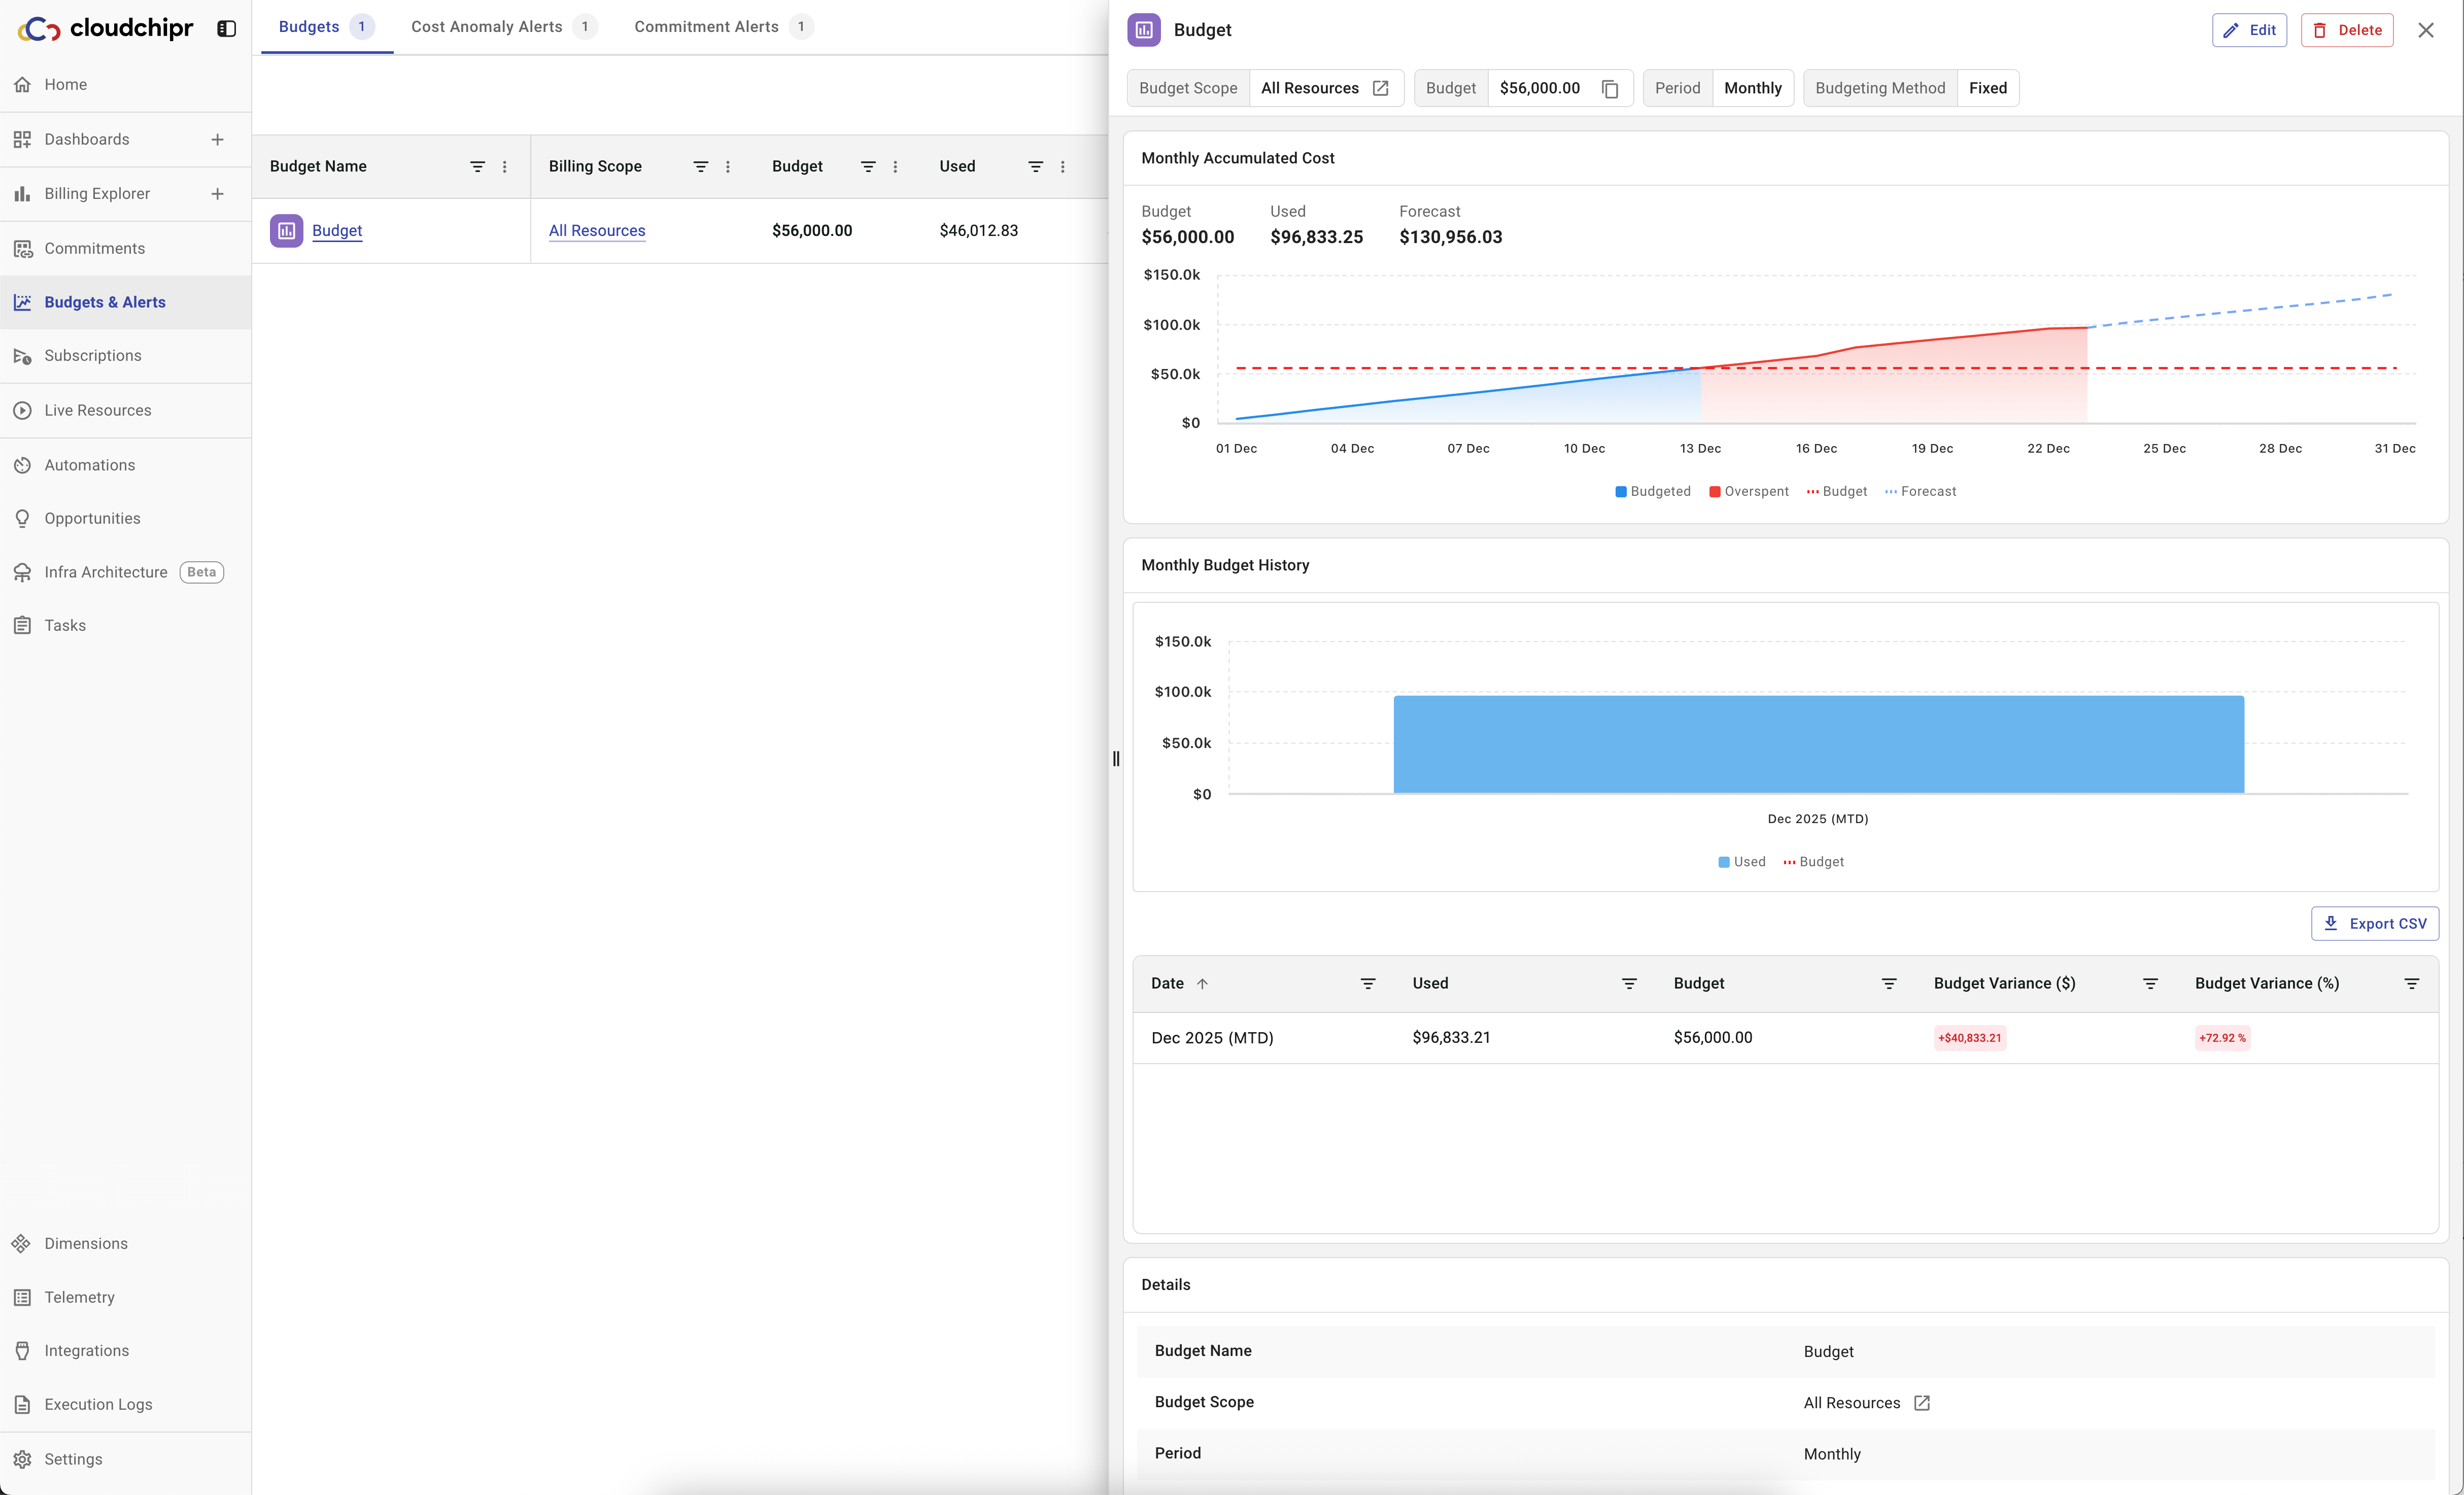Toggle the Overspent legend series
The height and width of the screenshot is (1495, 2464).
tap(1749, 492)
